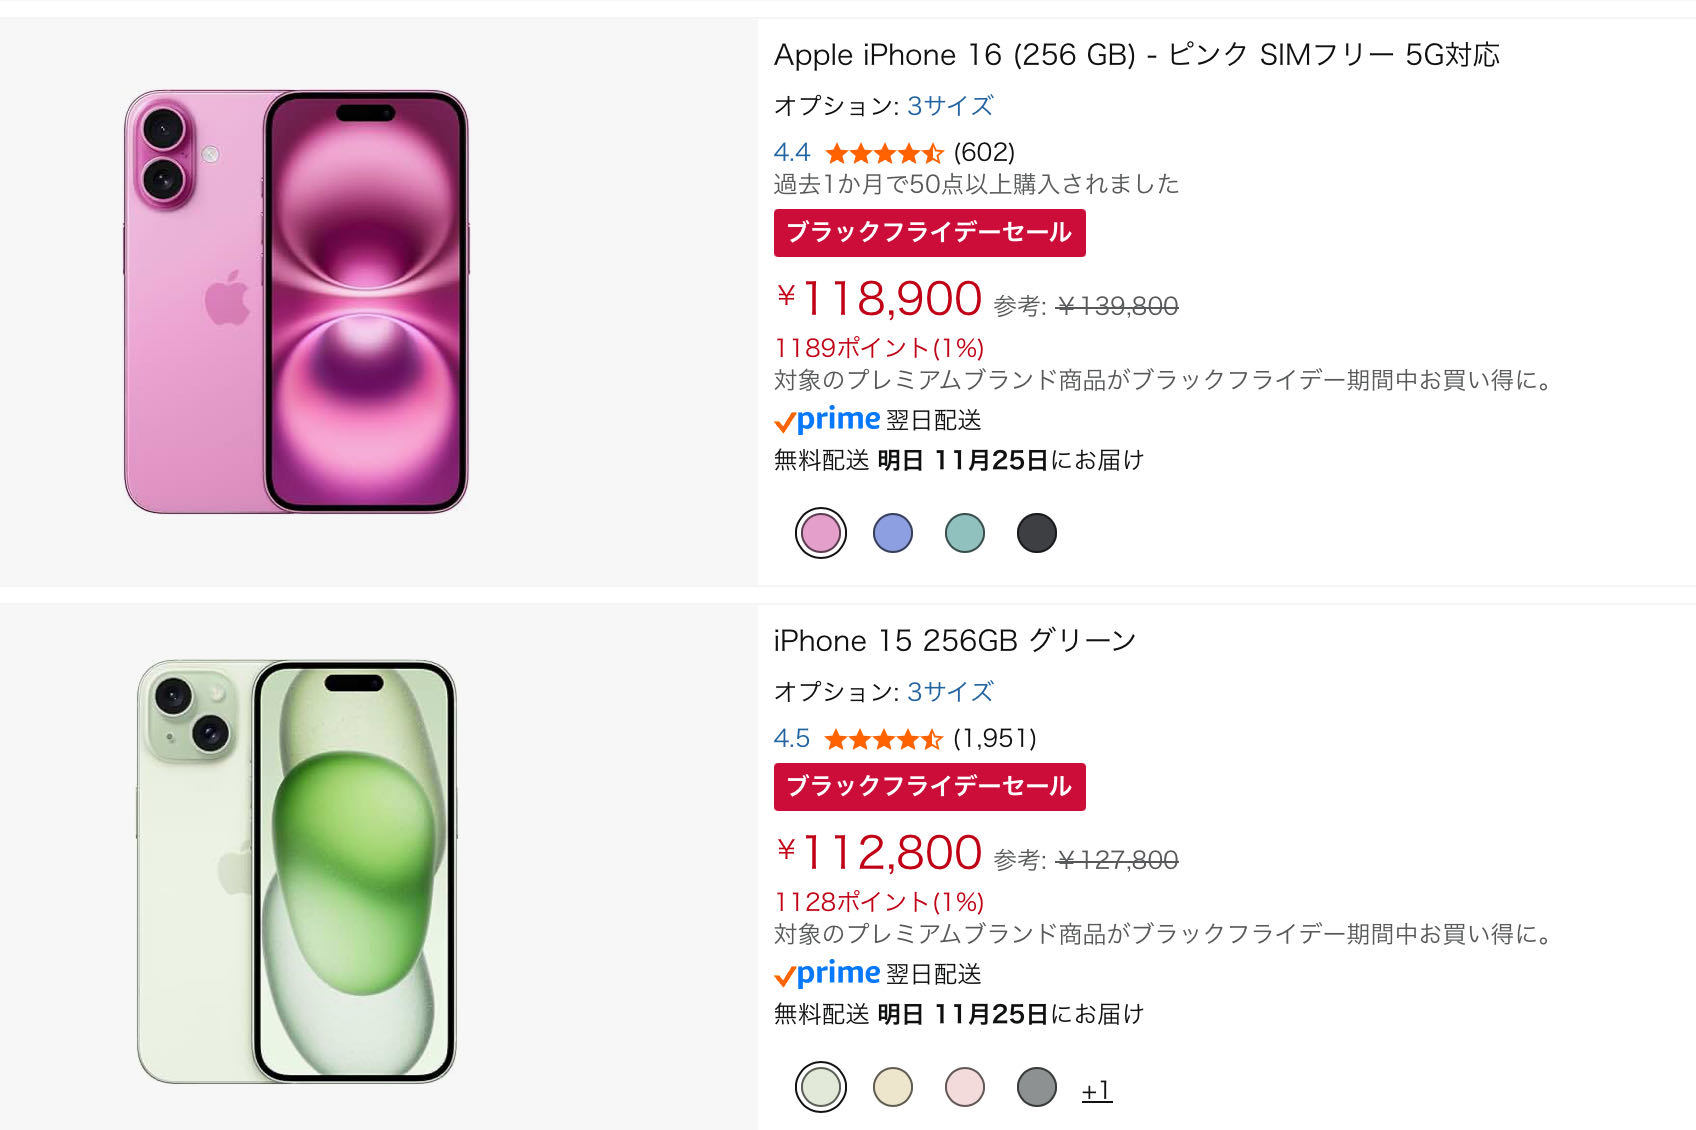Open the iPhone 15 256GB グリーン product title
The height and width of the screenshot is (1130, 1696).
click(955, 641)
